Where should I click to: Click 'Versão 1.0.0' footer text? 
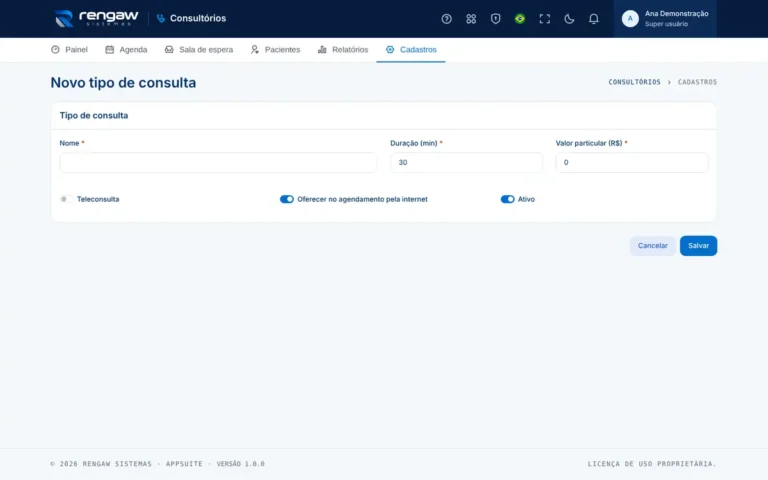[x=240, y=464]
